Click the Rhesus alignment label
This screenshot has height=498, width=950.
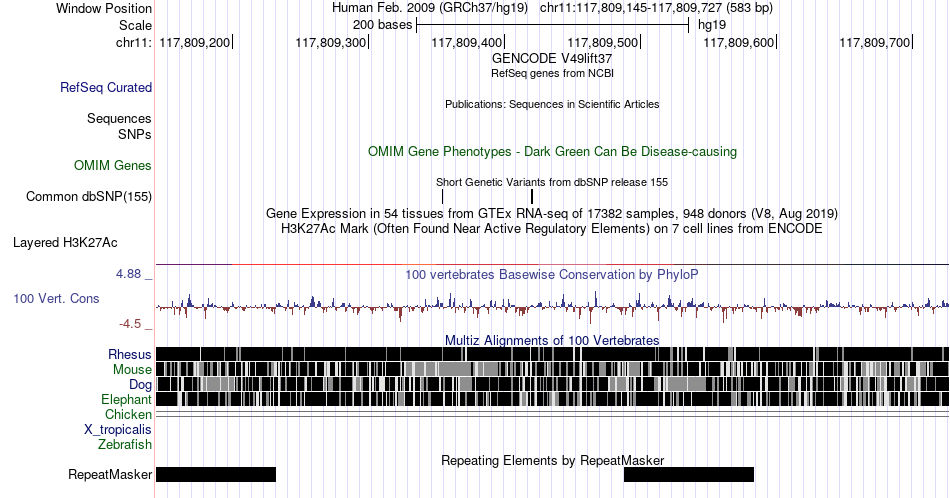(x=130, y=354)
